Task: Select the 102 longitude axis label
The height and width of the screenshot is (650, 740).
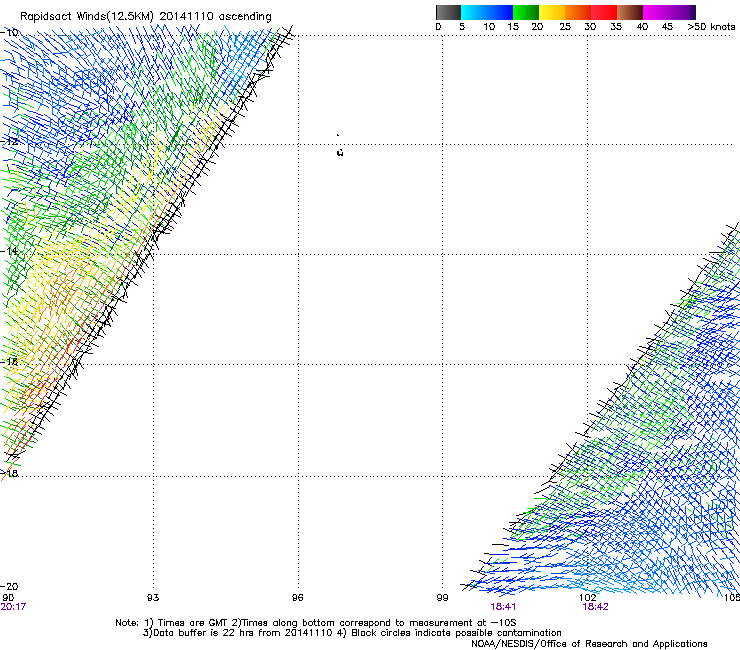Action: (587, 598)
